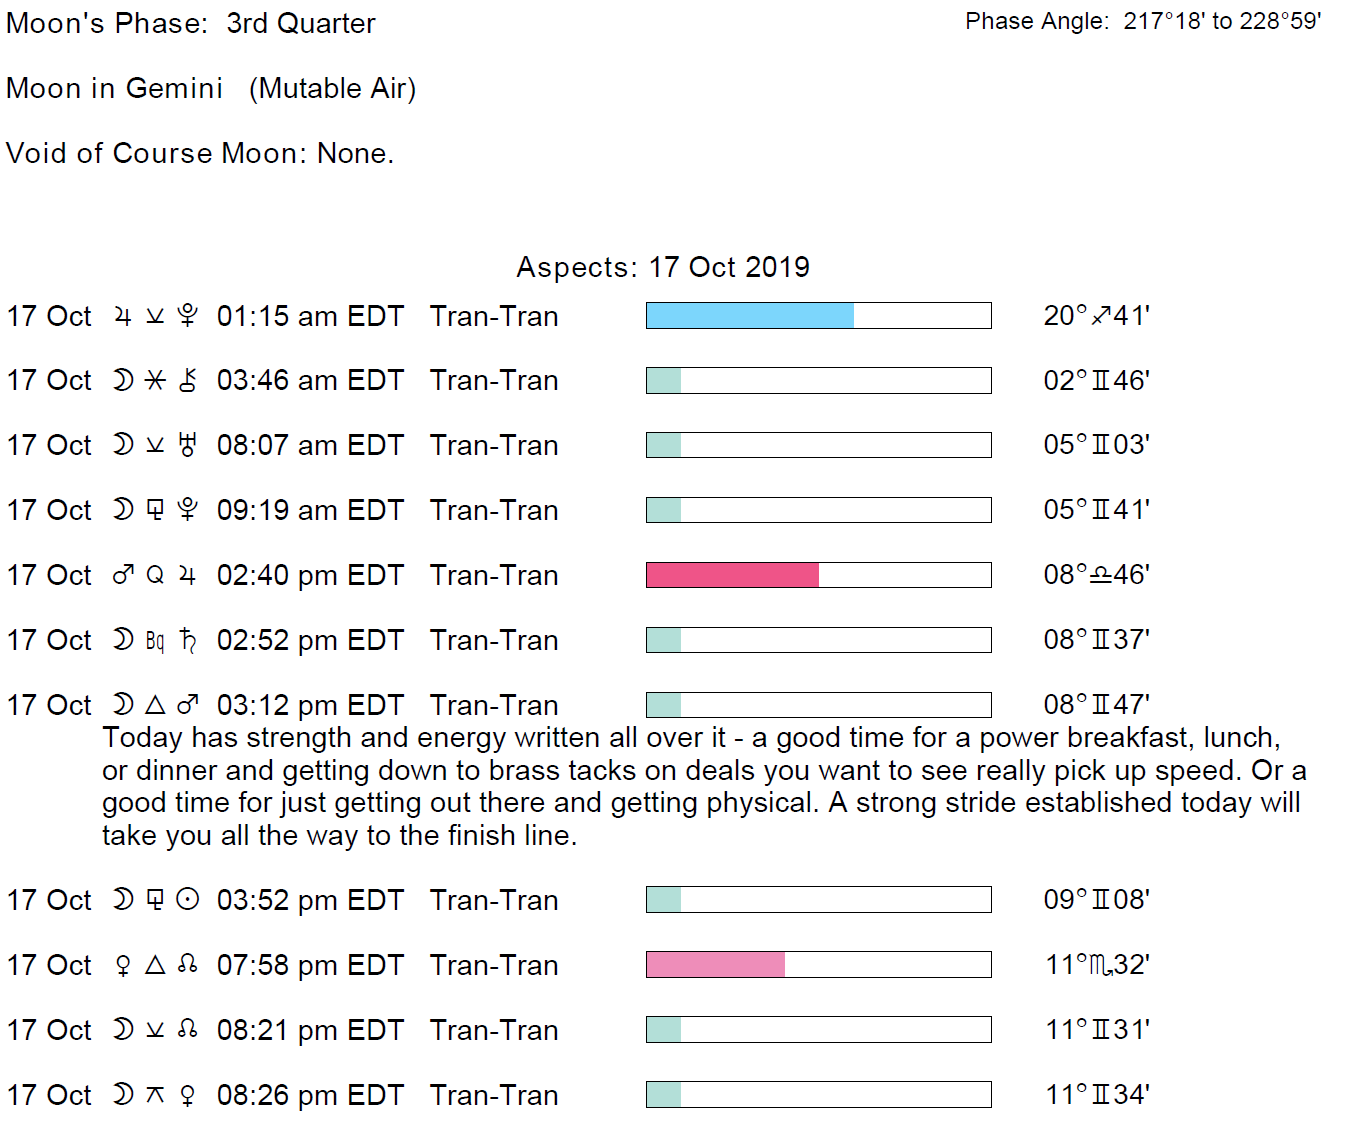The image size is (1365, 1121).
Task: Select the Venus glyph in the 07:58 pm row
Action: [123, 965]
